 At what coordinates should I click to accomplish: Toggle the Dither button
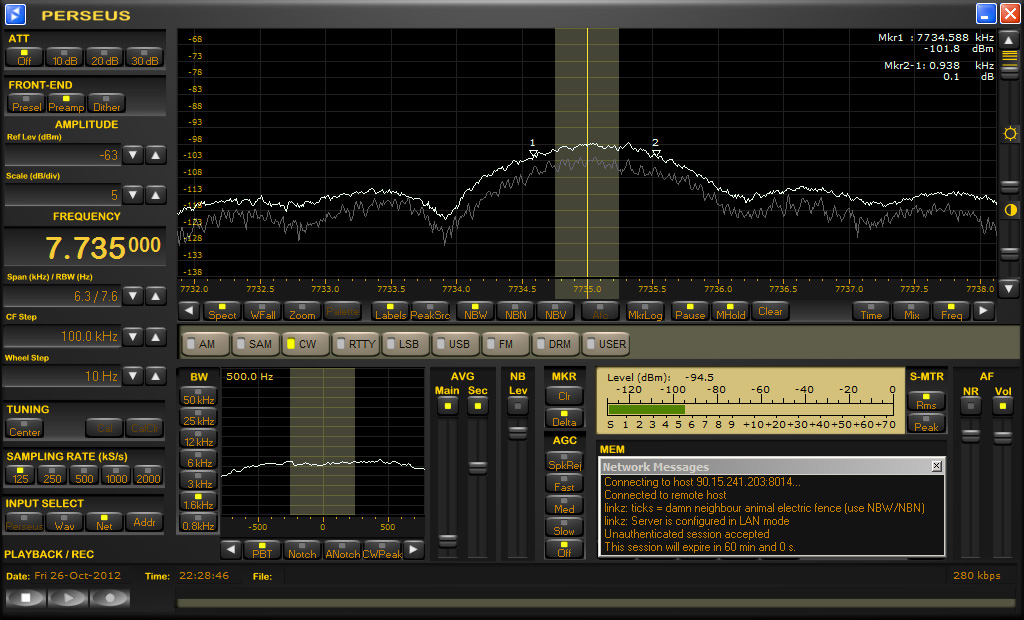pyautogui.click(x=106, y=103)
